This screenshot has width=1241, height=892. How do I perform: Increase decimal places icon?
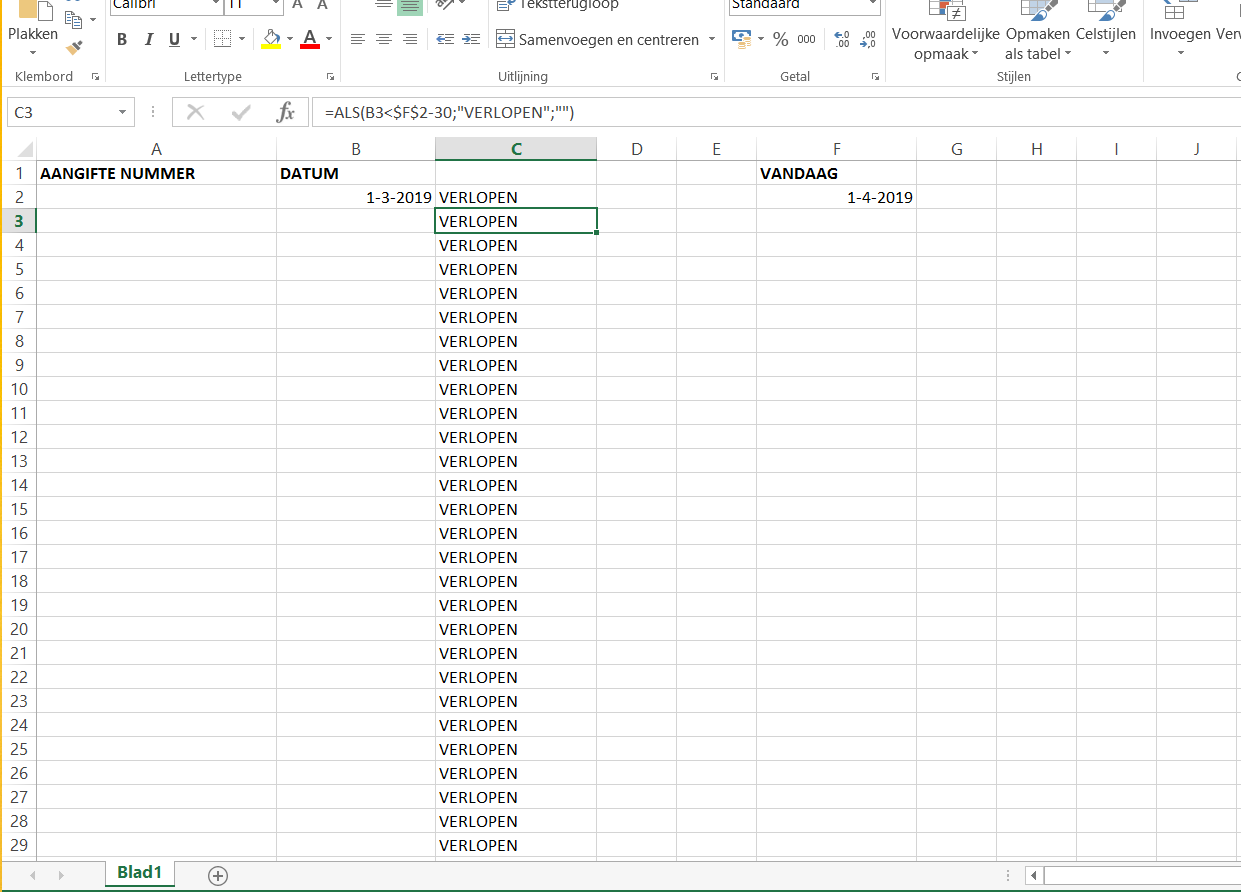coord(841,40)
